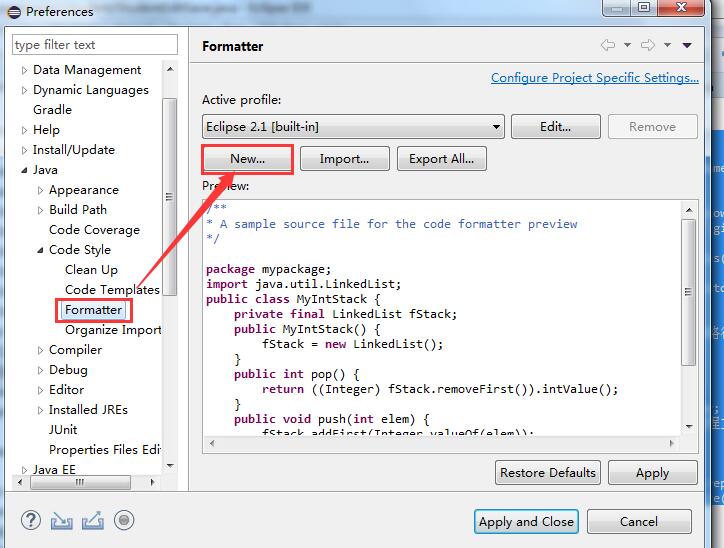This screenshot has height=548, width=724.
Task: Expand the Compiler tree node
Action: click(x=41, y=350)
